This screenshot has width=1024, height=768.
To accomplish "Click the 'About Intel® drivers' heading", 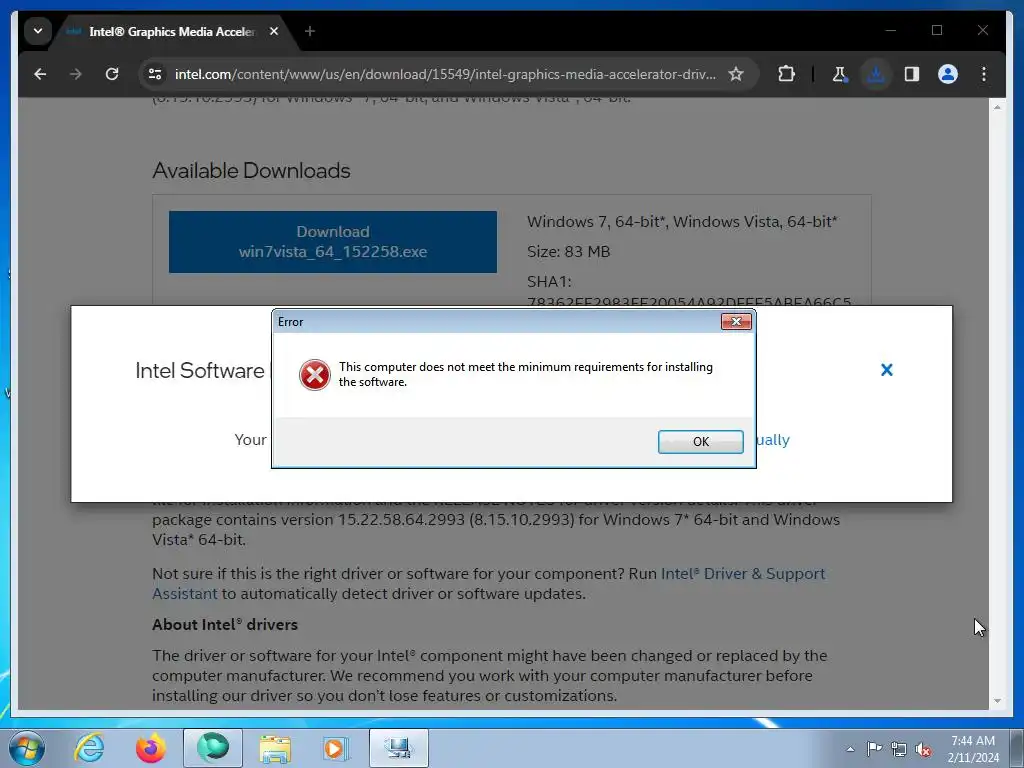I will pos(225,624).
